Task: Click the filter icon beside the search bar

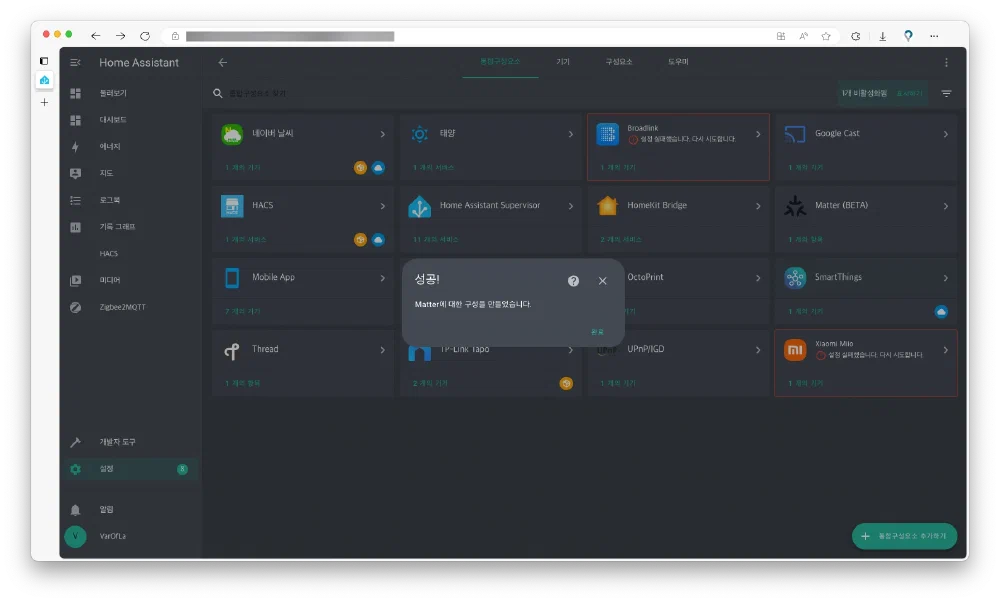Action: 946,93
